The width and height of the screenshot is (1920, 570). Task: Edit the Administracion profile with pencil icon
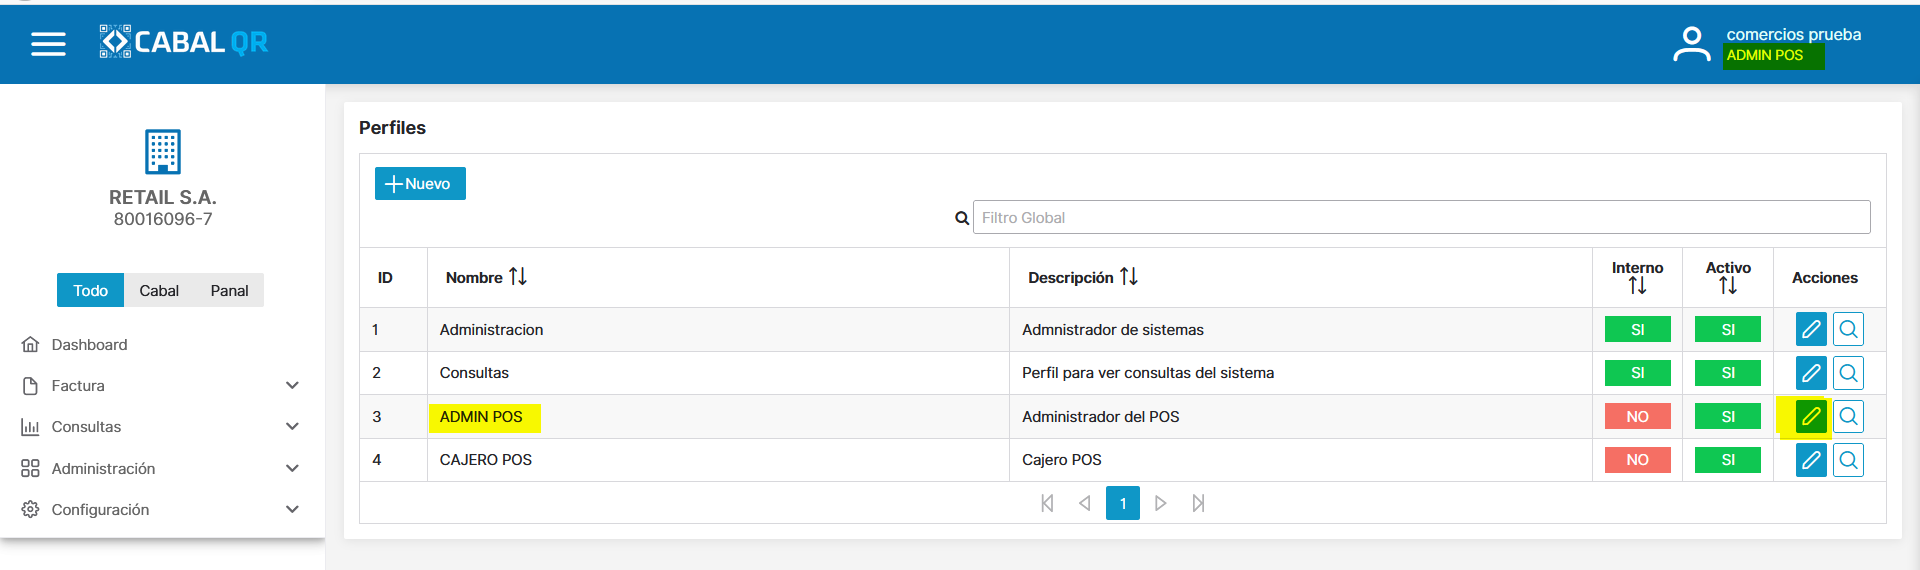(1810, 329)
